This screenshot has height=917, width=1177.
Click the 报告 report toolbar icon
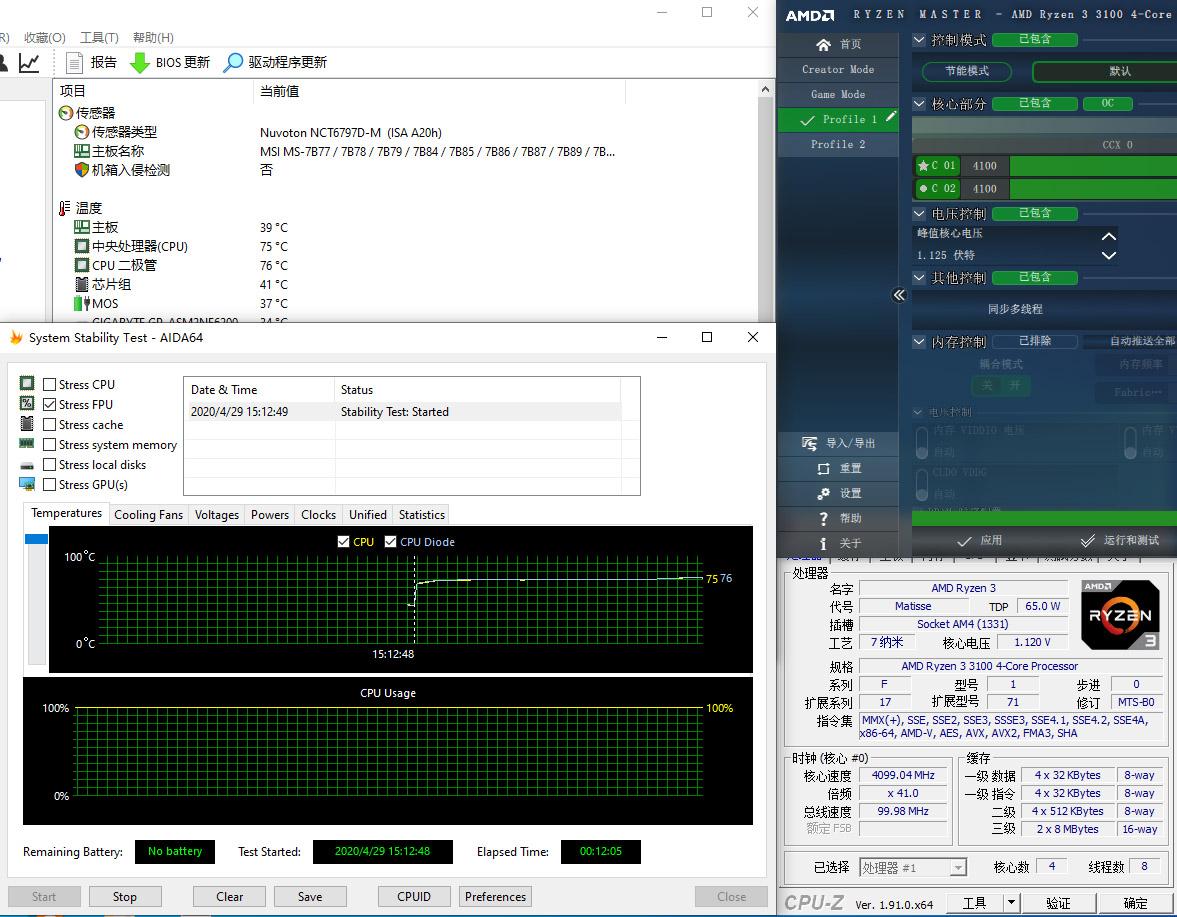(x=74, y=63)
